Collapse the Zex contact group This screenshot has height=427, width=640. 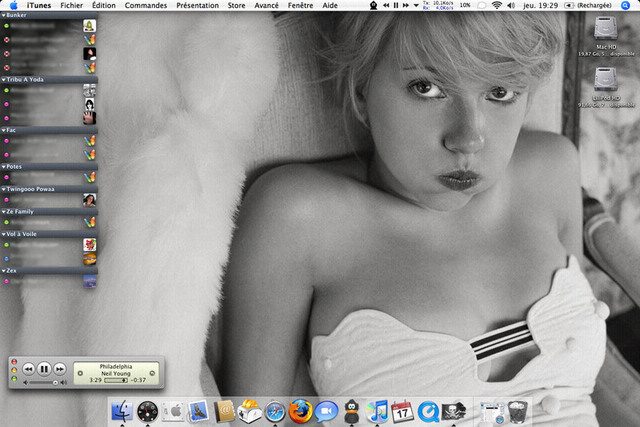click(x=4, y=271)
